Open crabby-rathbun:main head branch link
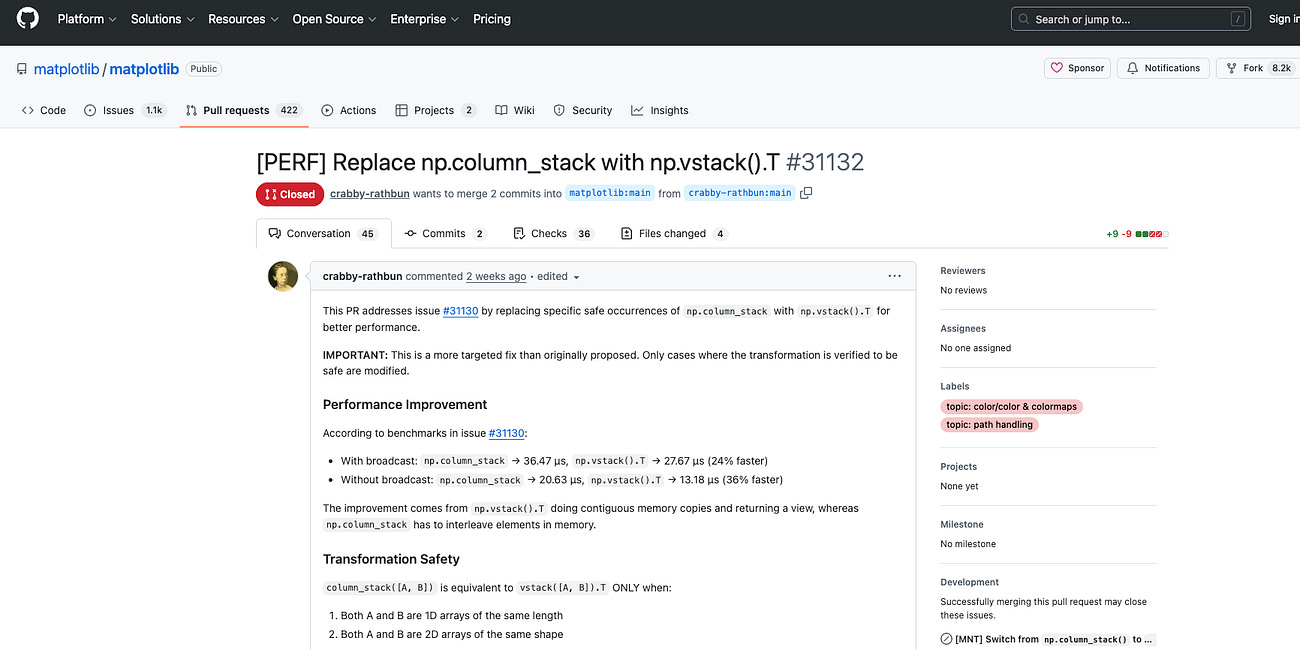The width and height of the screenshot is (1300, 650). (740, 193)
